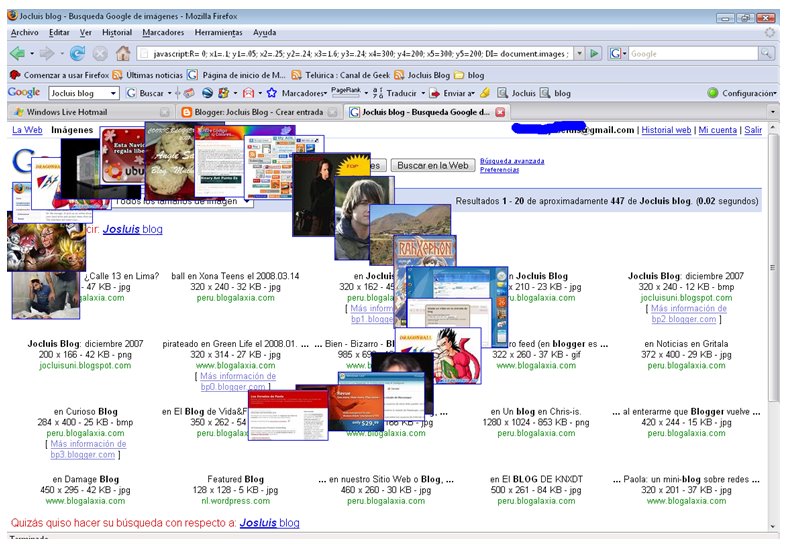Screen dimensions: 787x546
Task: Close the Jocluis blog Google search tab
Action: pyautogui.click(x=500, y=112)
